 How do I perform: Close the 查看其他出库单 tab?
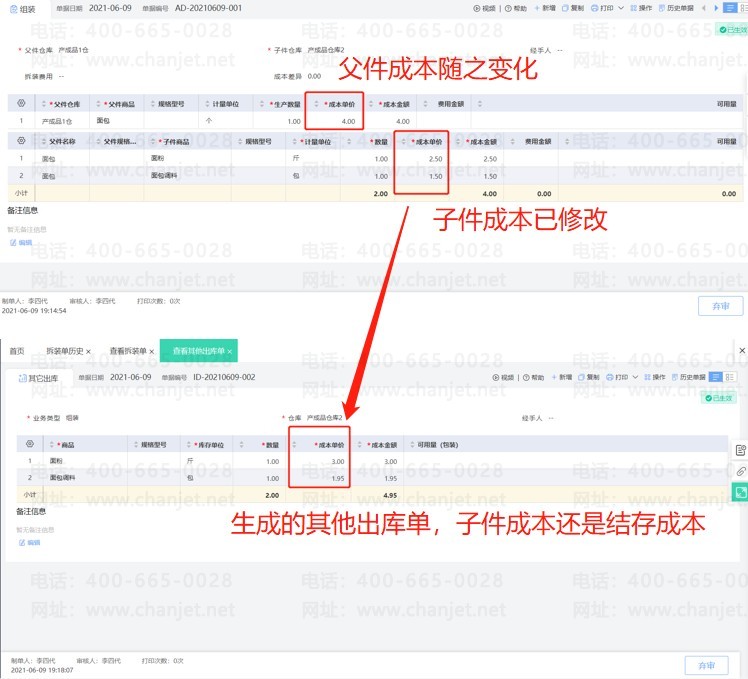(x=229, y=351)
